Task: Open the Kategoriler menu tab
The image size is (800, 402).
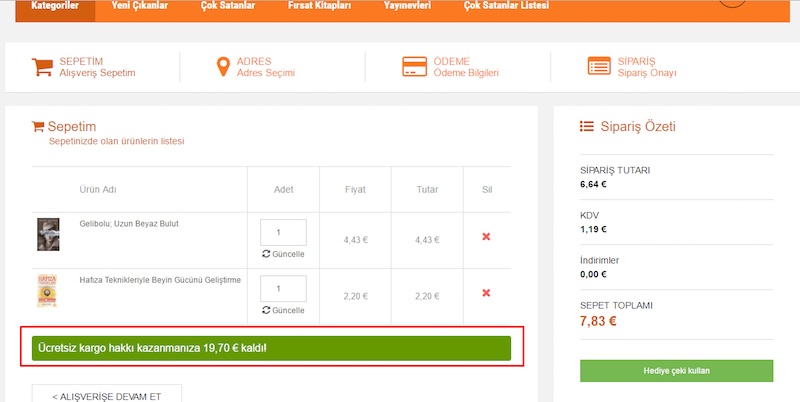Action: pos(54,6)
